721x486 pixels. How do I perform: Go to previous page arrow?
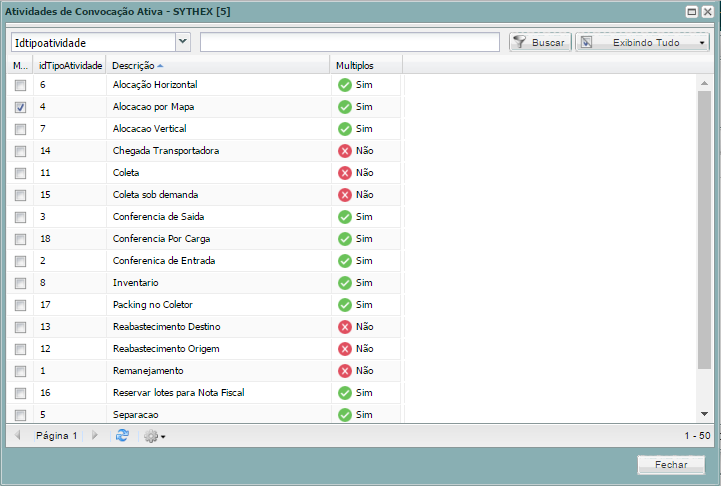click(18, 435)
